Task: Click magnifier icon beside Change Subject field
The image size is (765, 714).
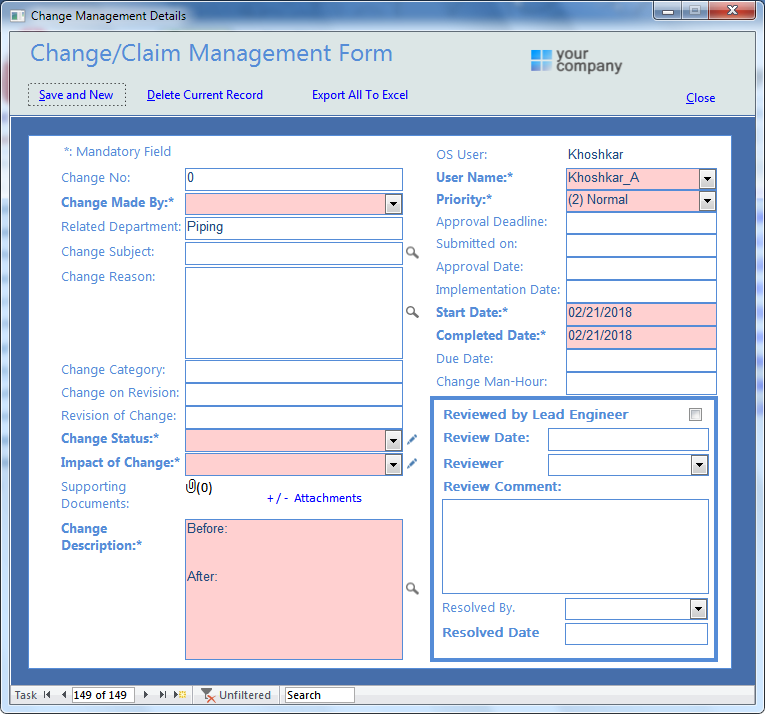Action: coord(412,252)
